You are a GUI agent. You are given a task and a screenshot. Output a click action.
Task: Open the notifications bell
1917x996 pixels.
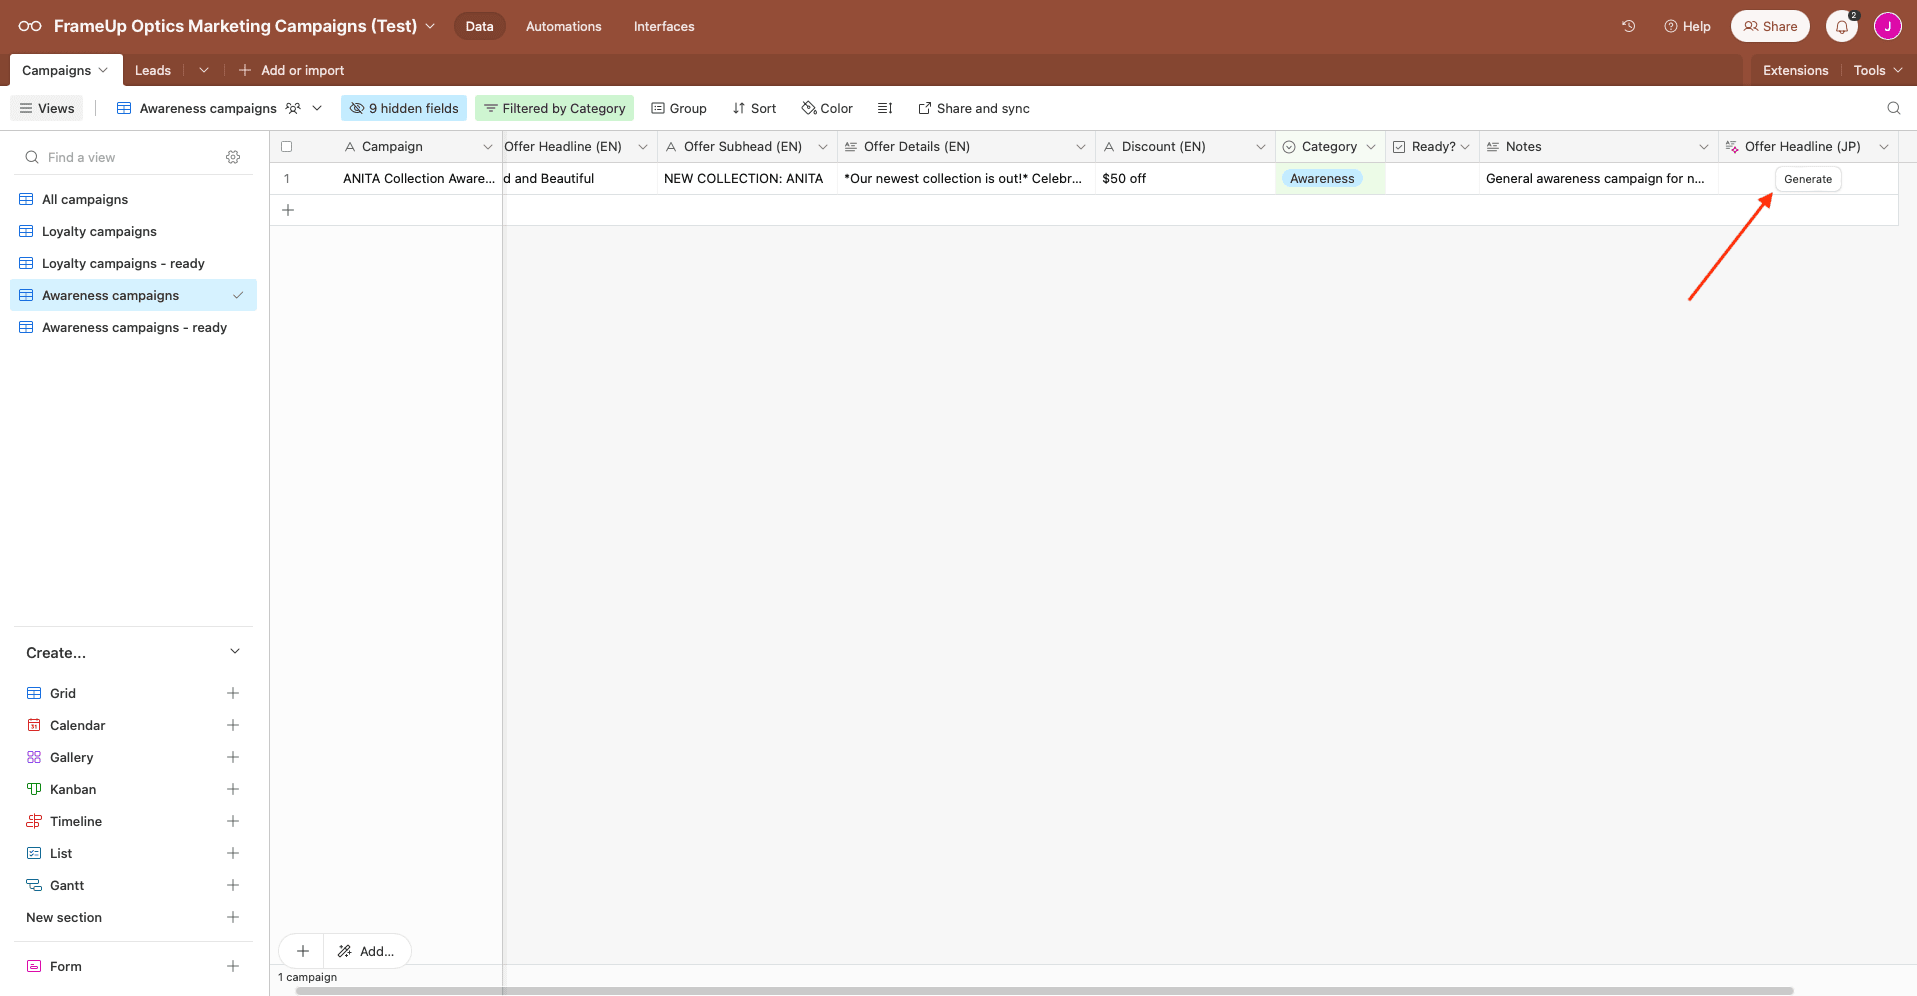(1840, 26)
